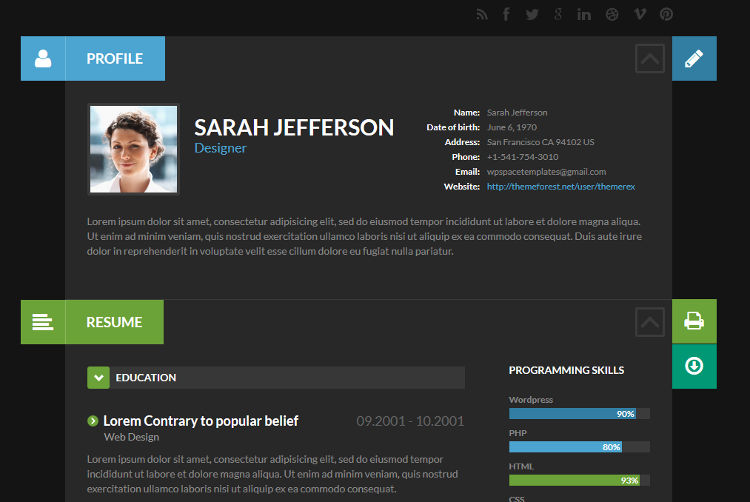Click the Designer subtitle text
750x502 pixels.
coord(220,148)
